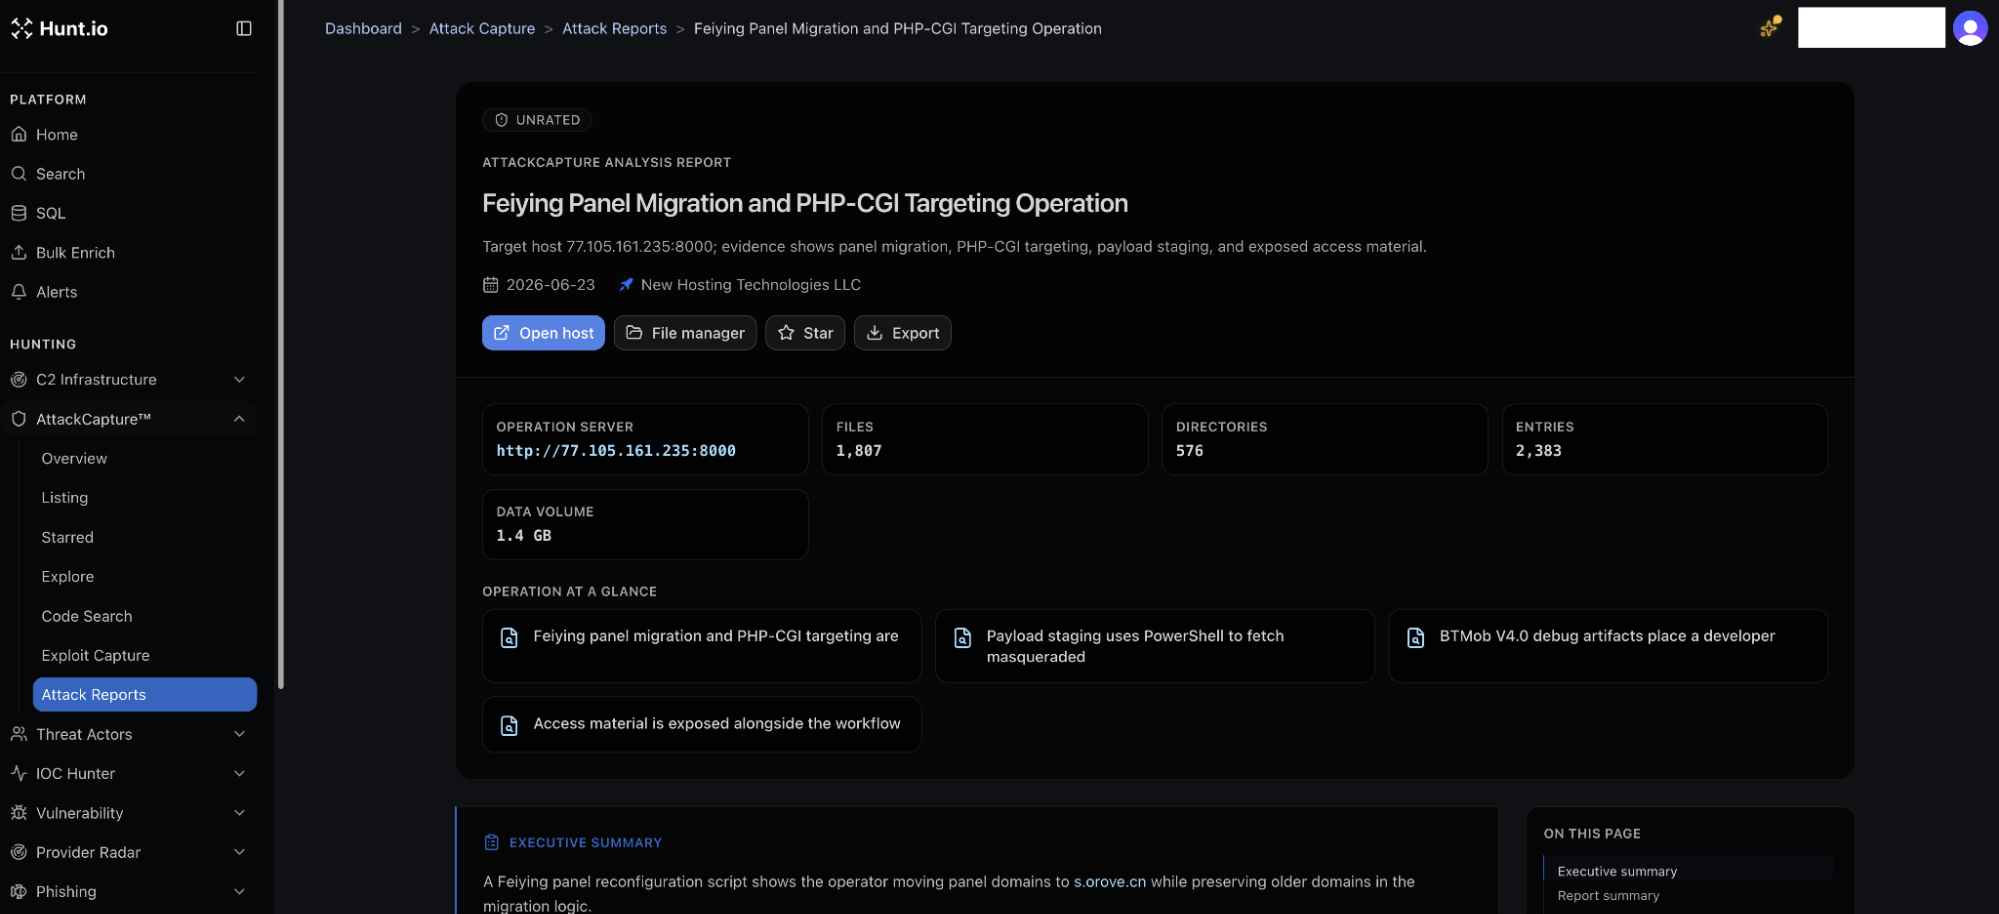Click the sparkle icon near the avatar
Image resolution: width=1999 pixels, height=914 pixels.
1770,27
